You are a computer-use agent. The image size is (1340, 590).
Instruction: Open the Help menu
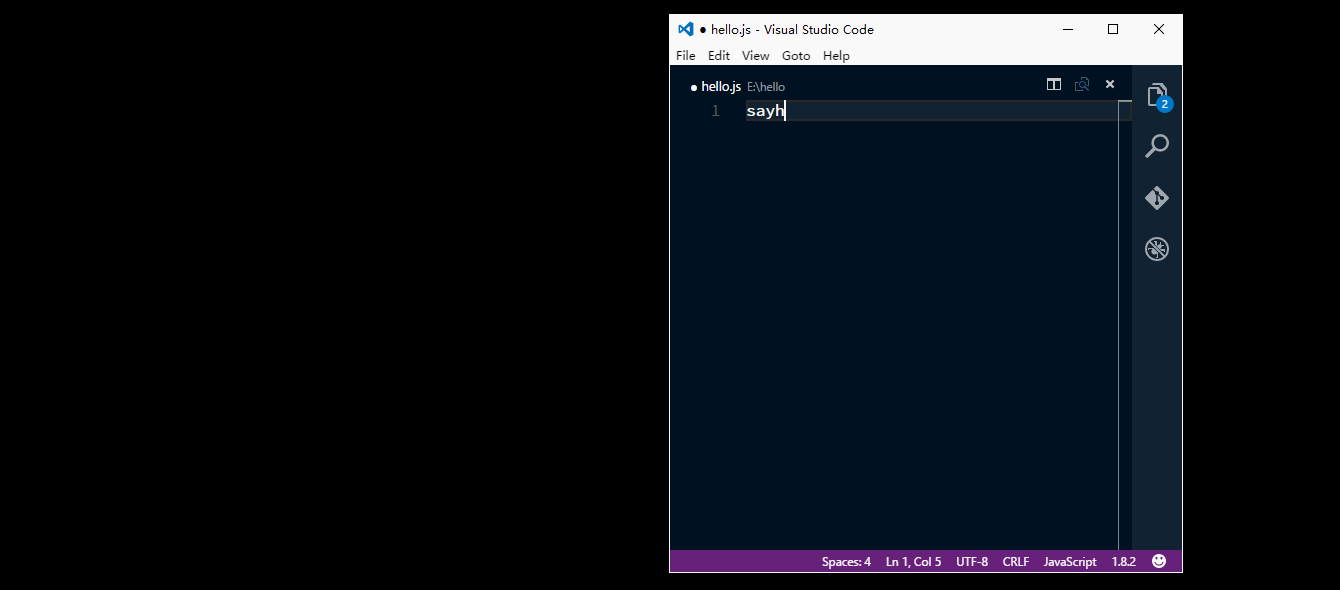coord(836,56)
